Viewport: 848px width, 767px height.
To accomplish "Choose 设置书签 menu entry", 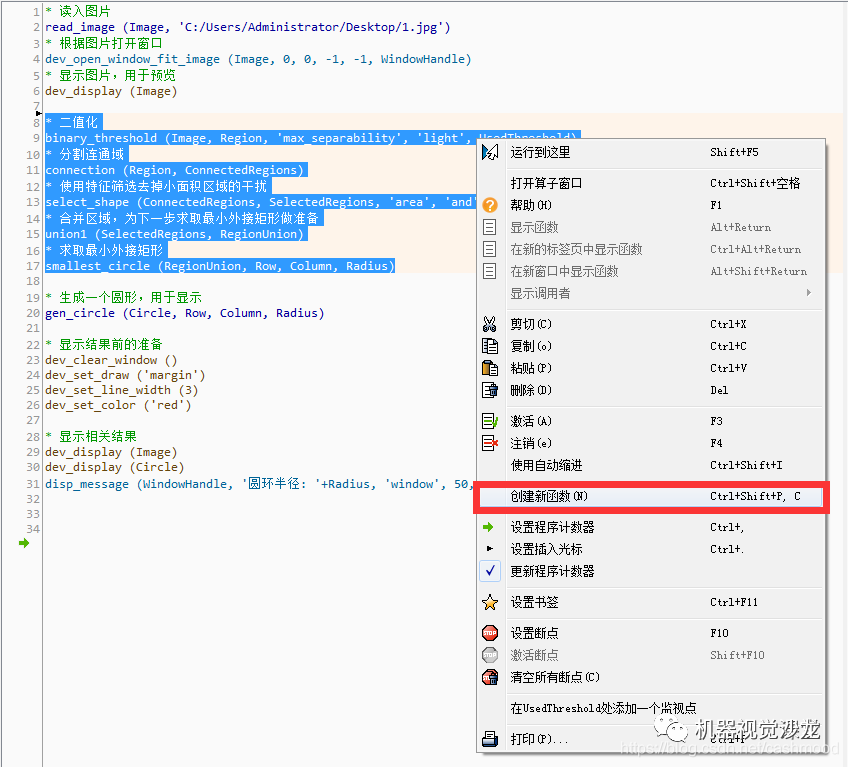I will click(651, 602).
